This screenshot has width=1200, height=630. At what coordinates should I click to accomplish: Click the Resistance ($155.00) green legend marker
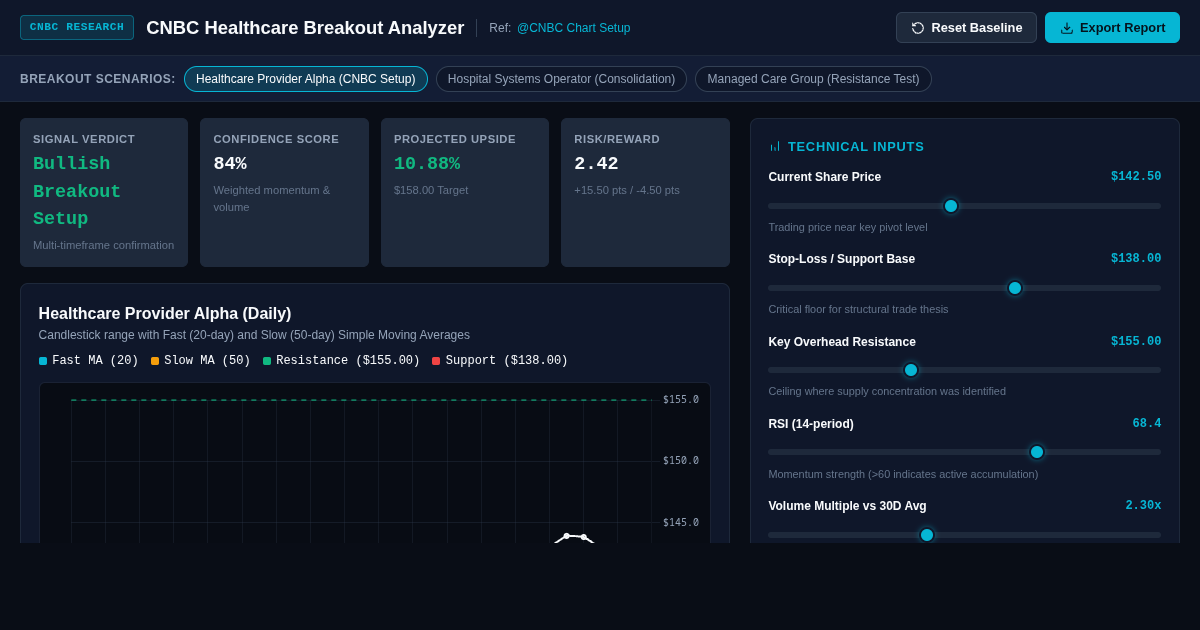(x=267, y=361)
